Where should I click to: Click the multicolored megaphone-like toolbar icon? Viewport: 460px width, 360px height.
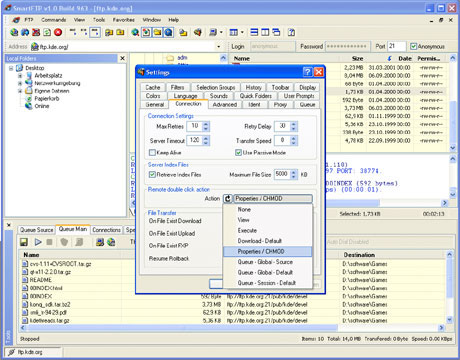[x=198, y=32]
